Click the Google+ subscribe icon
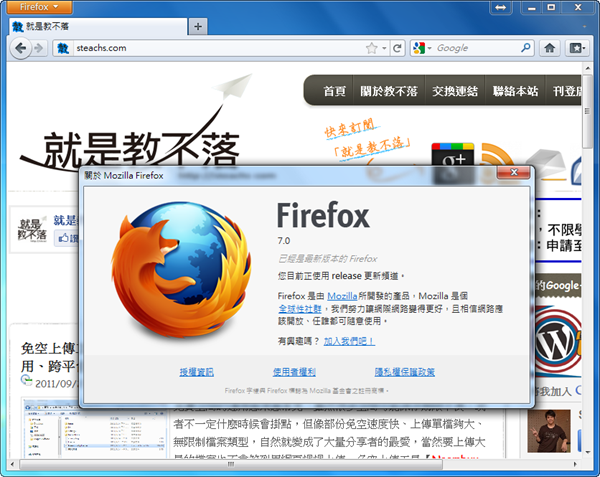This screenshot has width=600, height=477. tap(453, 155)
